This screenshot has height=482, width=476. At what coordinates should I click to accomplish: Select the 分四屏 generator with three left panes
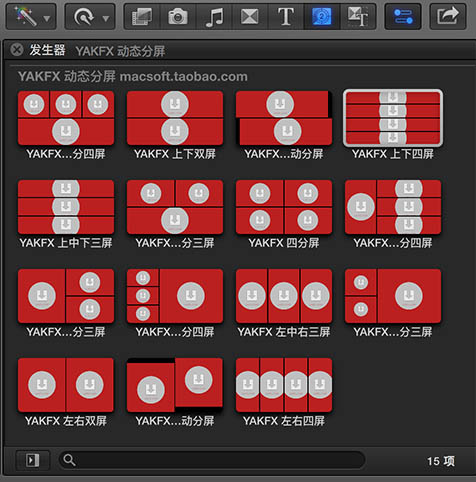tap(175, 296)
